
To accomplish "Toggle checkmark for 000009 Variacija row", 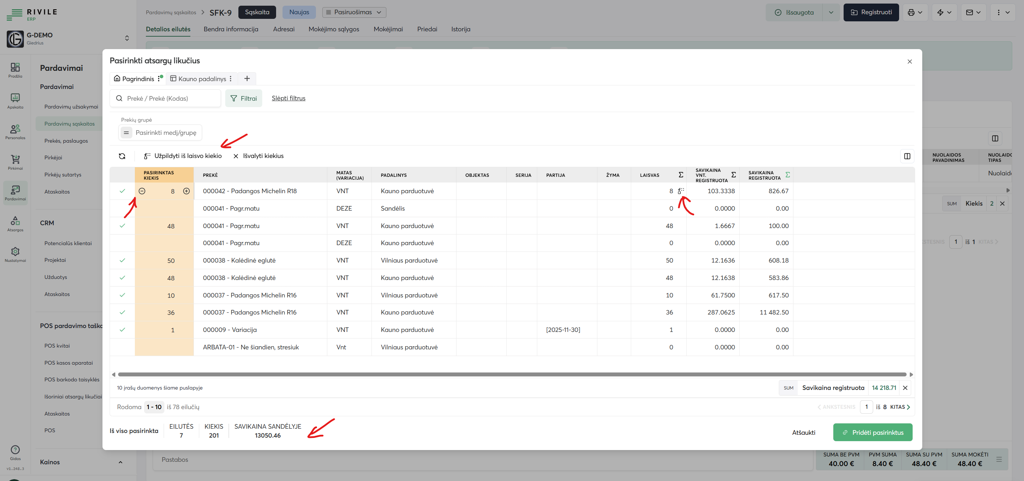I will click(122, 330).
